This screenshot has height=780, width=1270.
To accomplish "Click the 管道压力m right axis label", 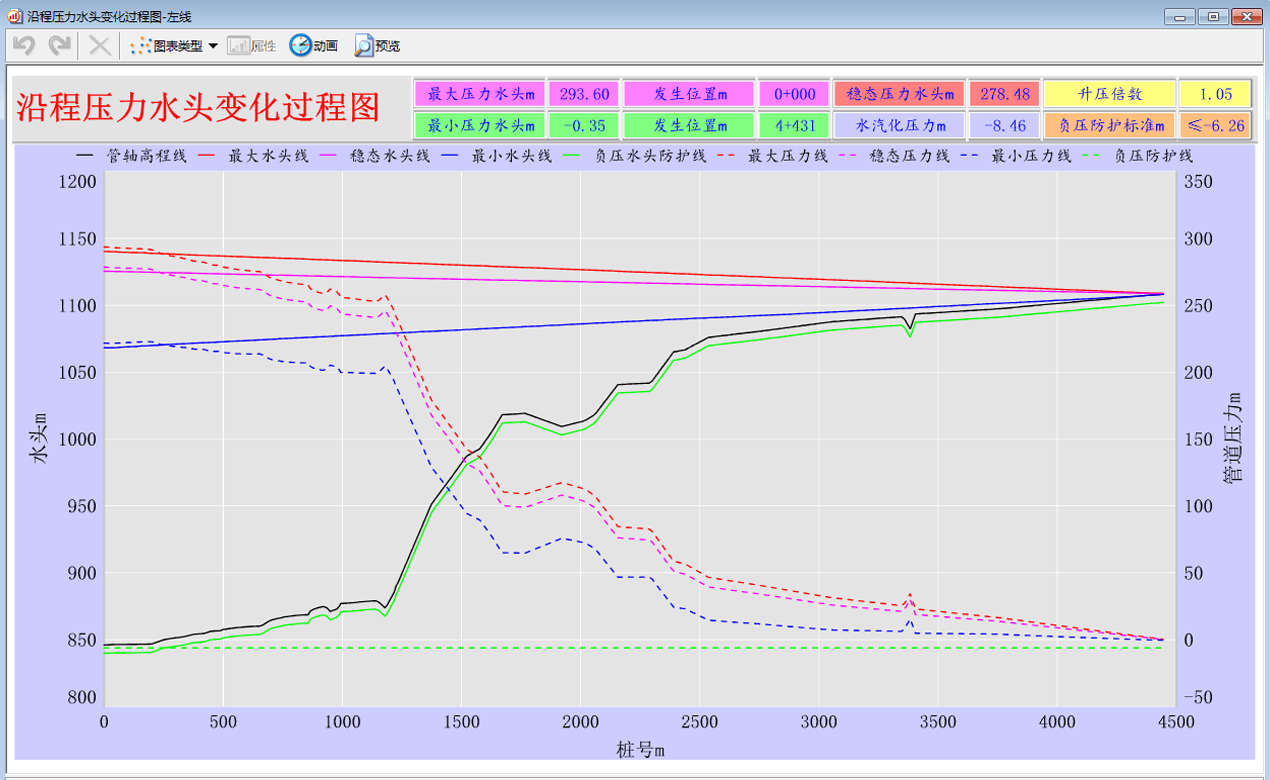I will pyautogui.click(x=1231, y=438).
